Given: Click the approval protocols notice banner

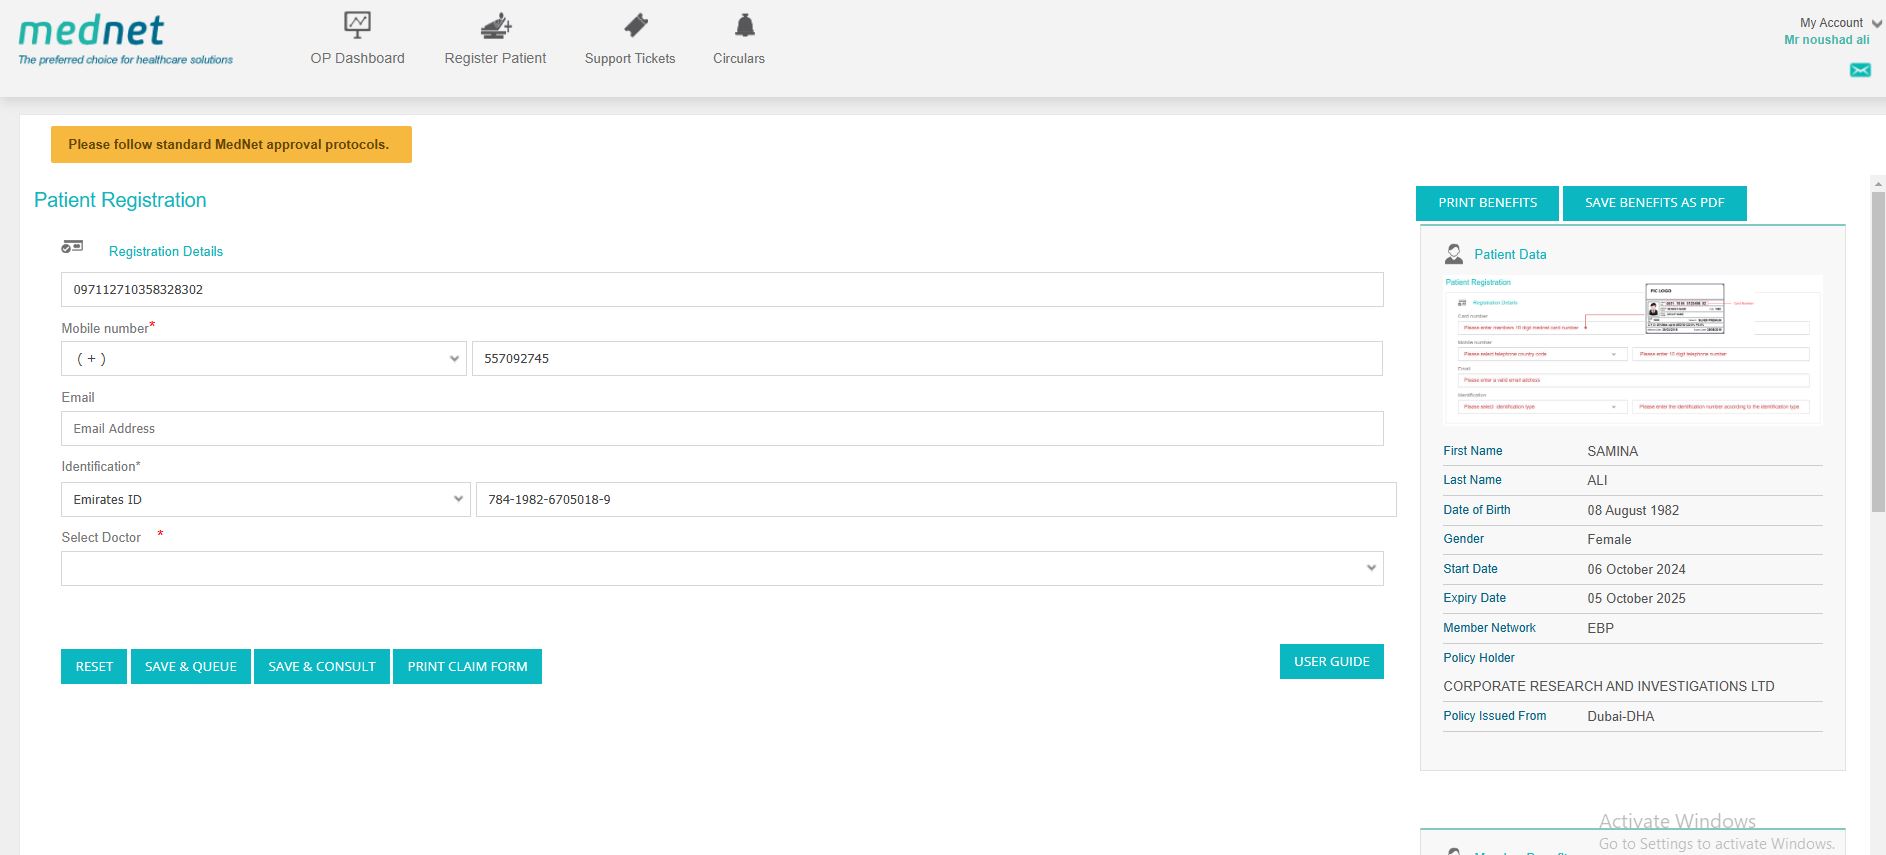Looking at the screenshot, I should point(231,144).
